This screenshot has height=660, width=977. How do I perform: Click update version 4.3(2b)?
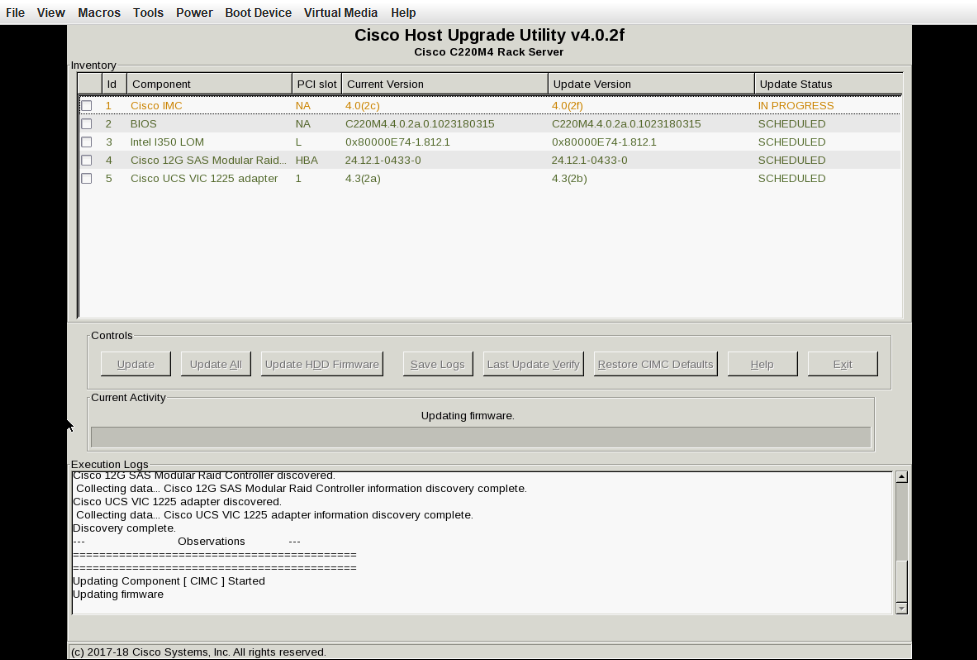569,178
